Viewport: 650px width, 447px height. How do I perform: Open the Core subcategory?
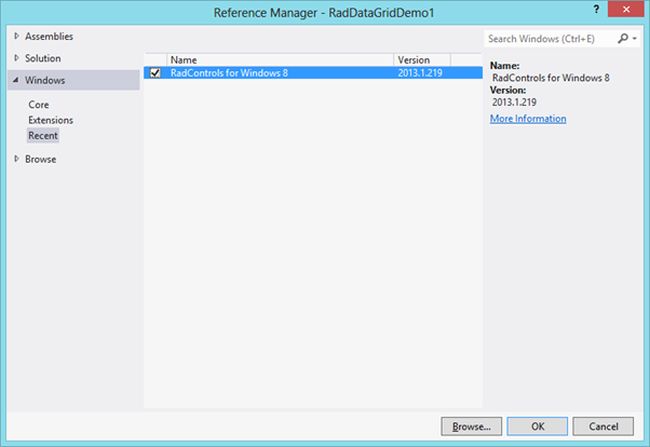click(39, 104)
